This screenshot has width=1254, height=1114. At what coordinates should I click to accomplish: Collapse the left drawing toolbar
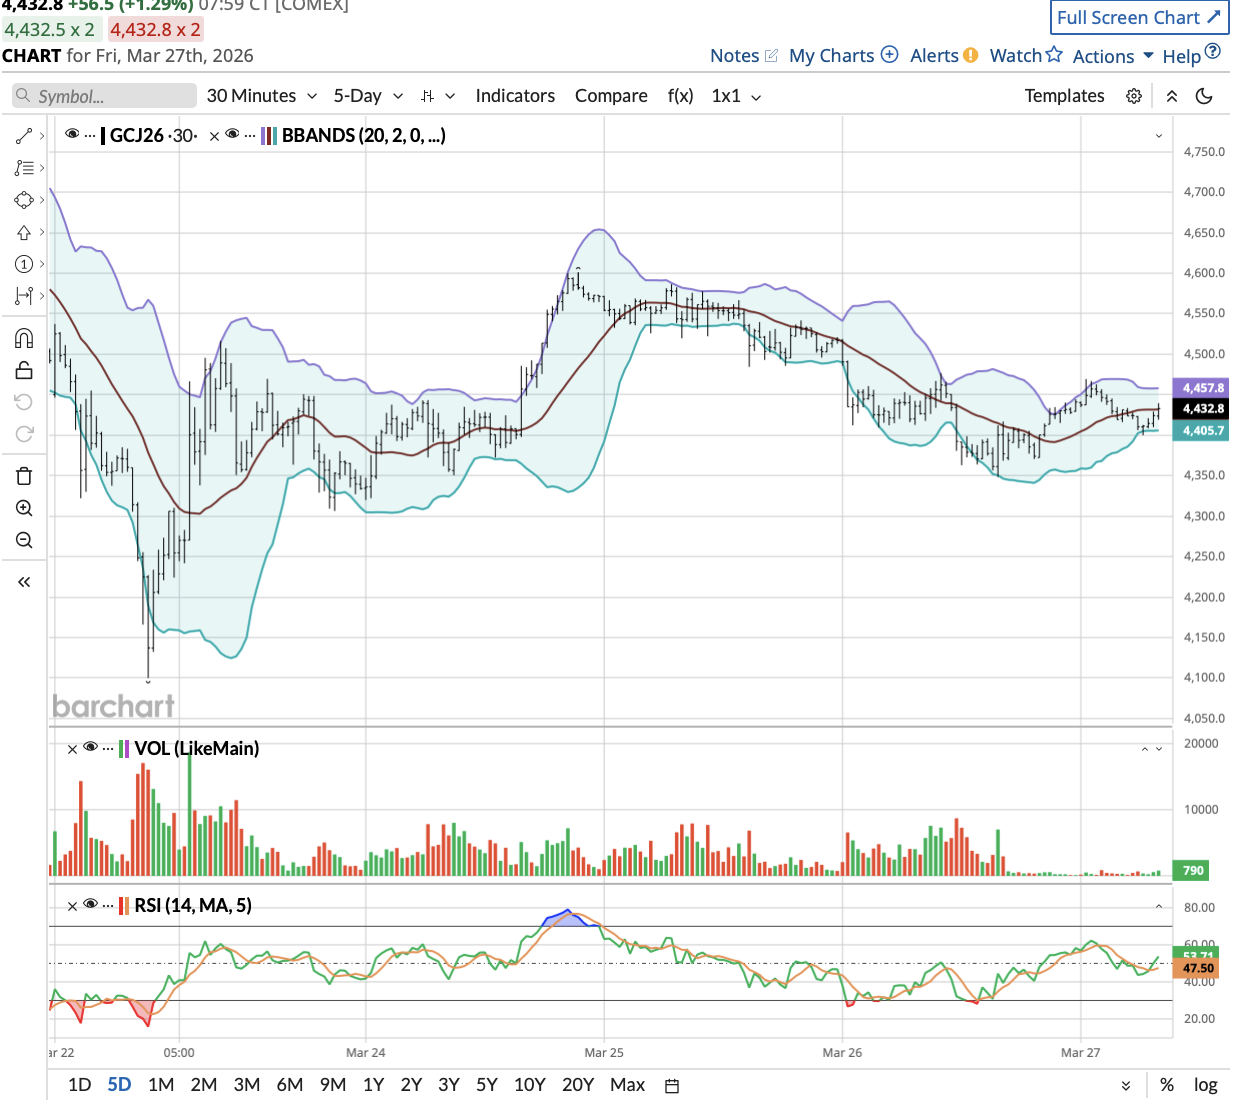24,582
